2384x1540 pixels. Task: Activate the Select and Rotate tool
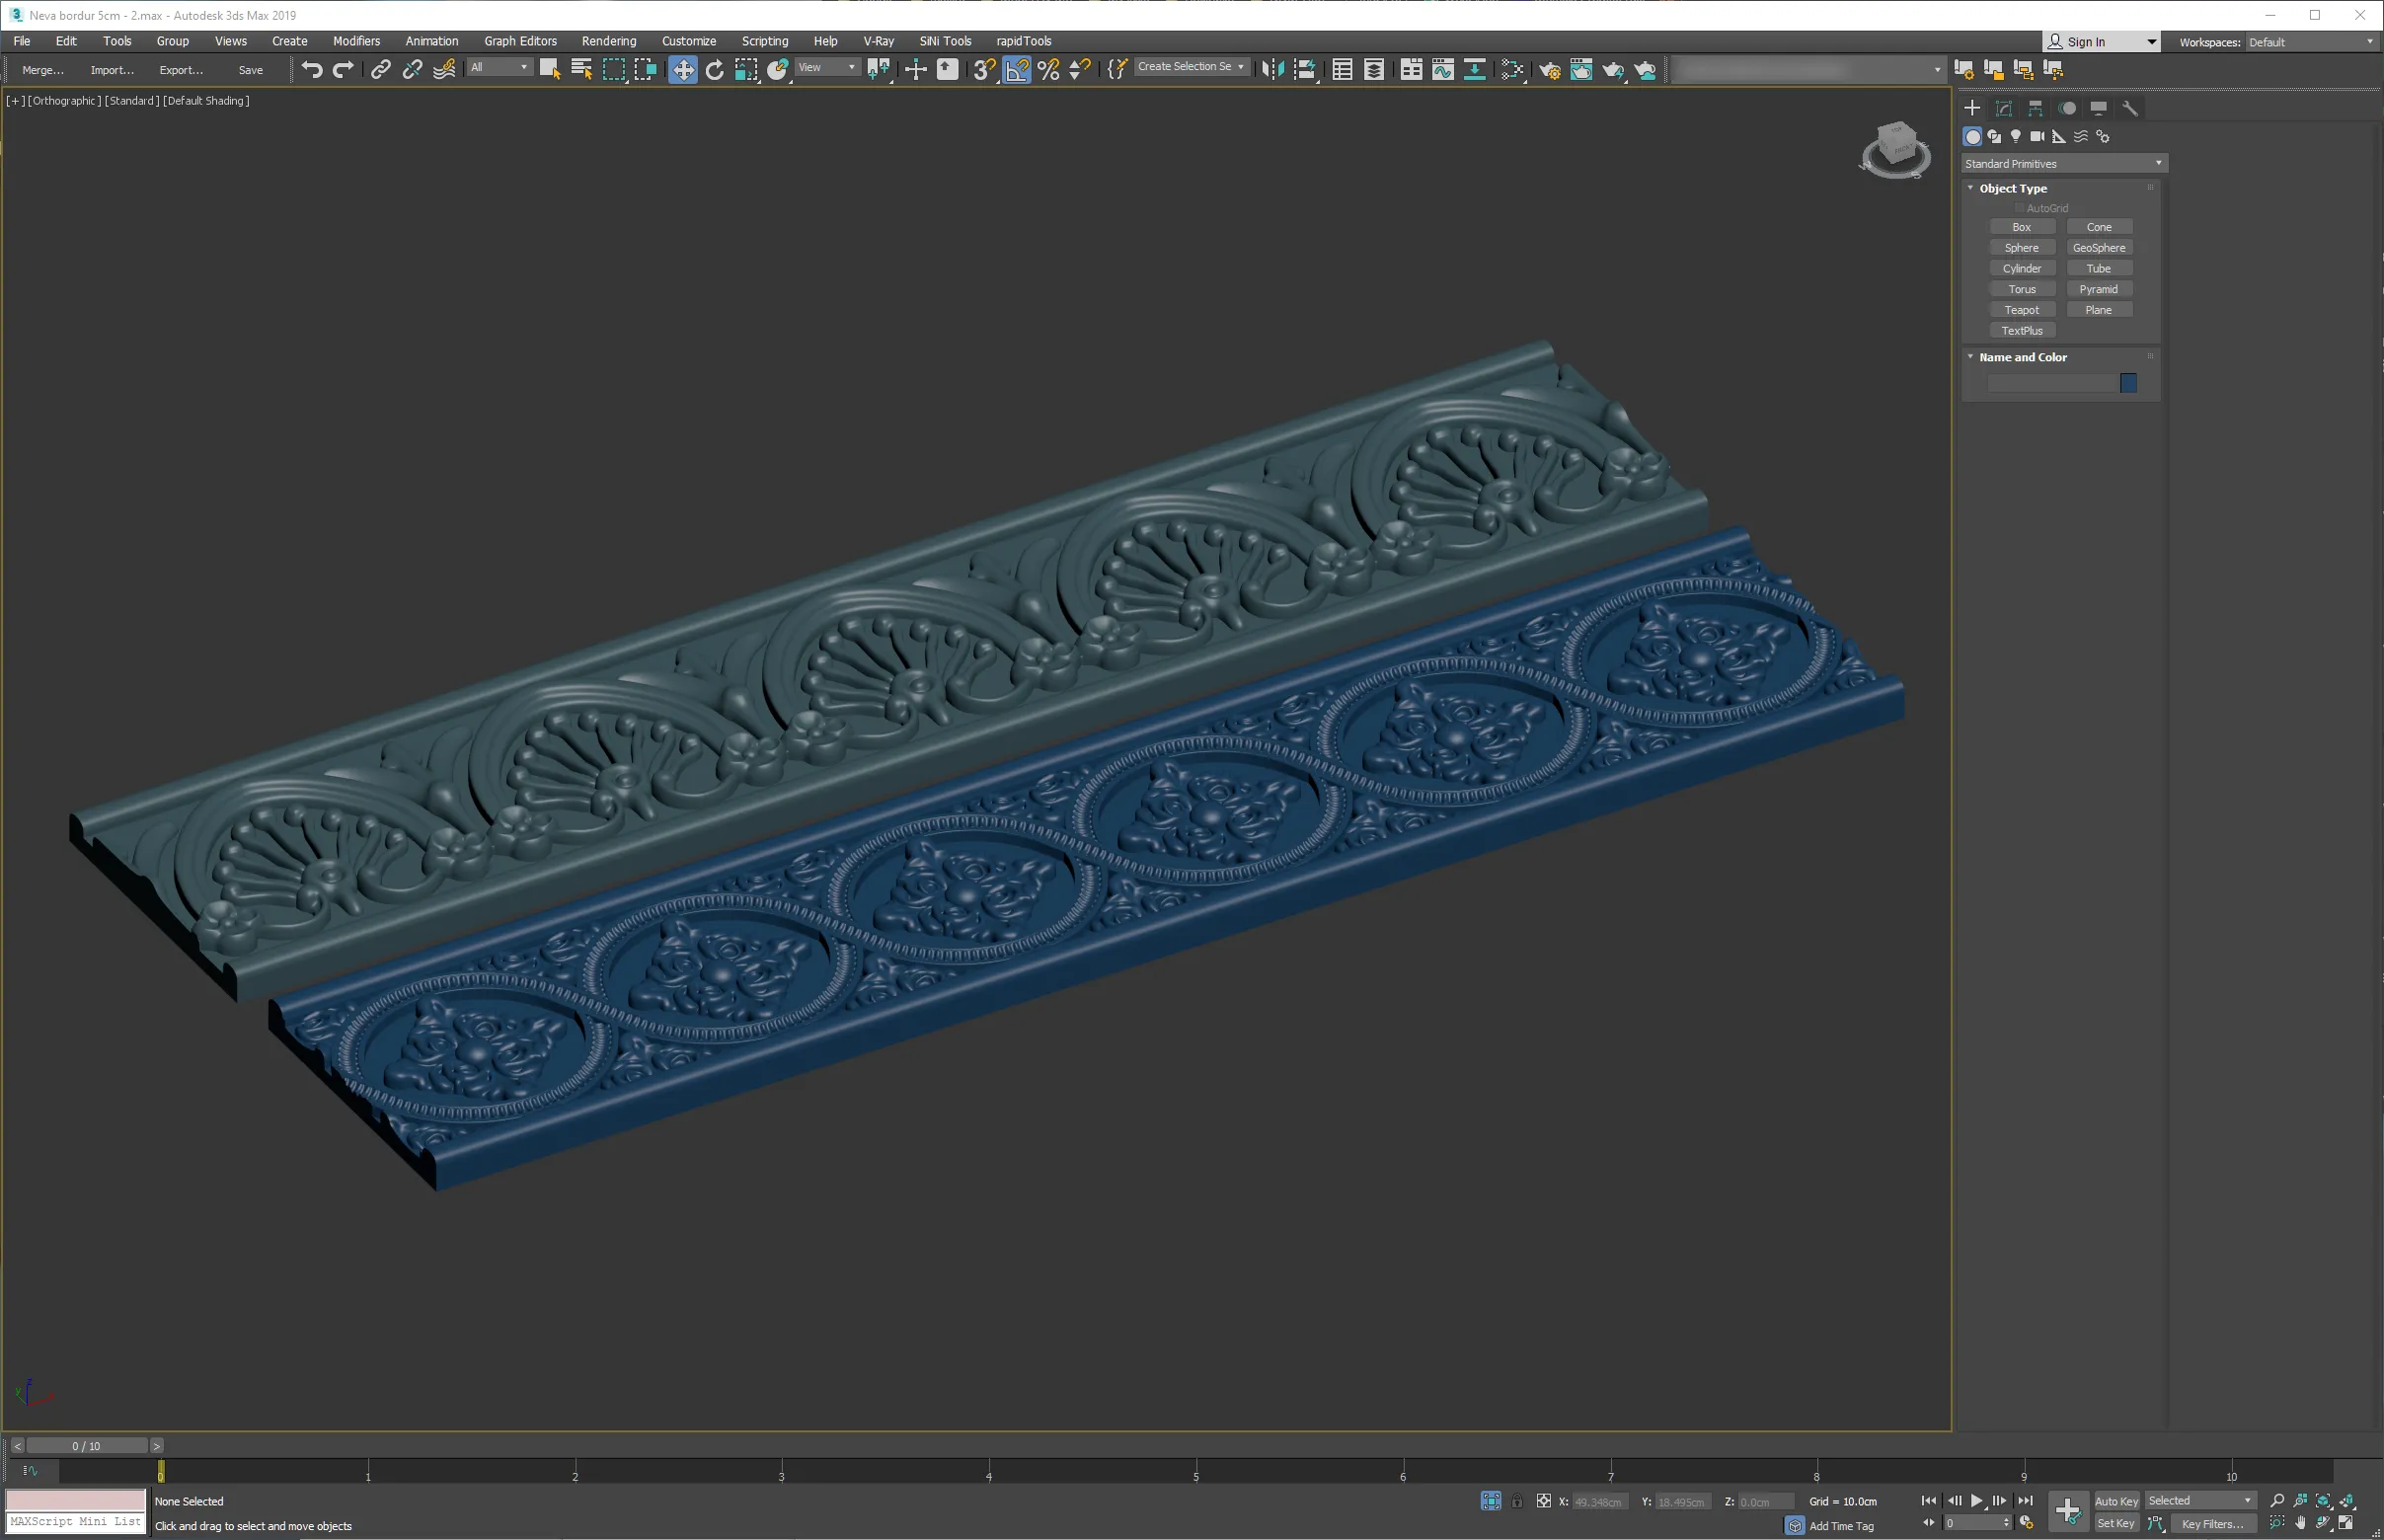(714, 69)
